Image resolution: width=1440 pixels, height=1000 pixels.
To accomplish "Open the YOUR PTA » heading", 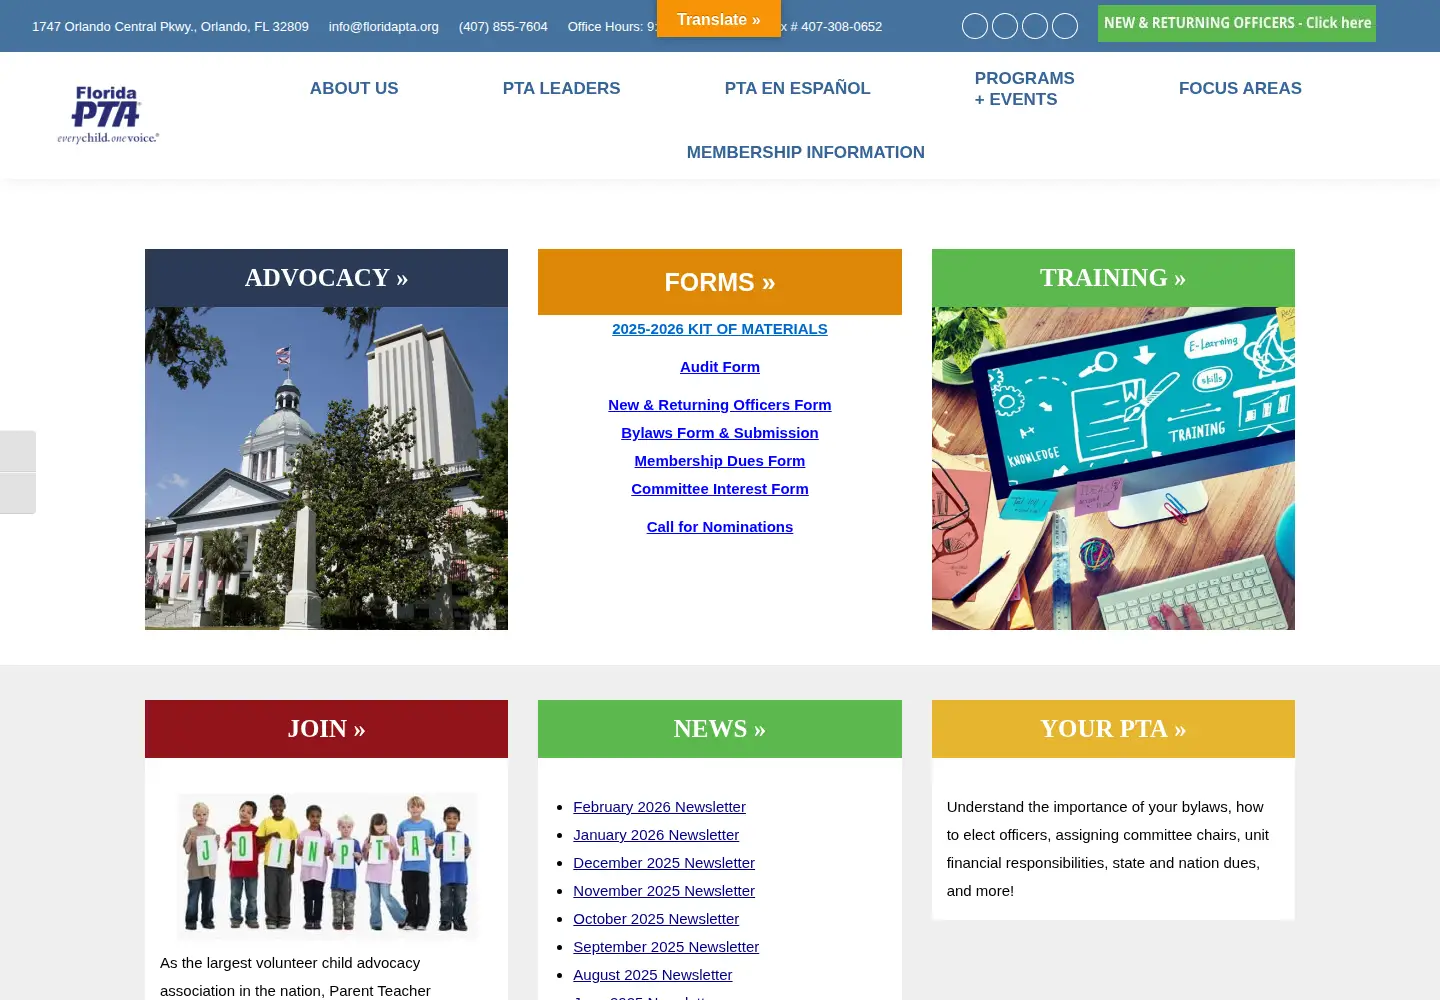I will (x=1113, y=729).
